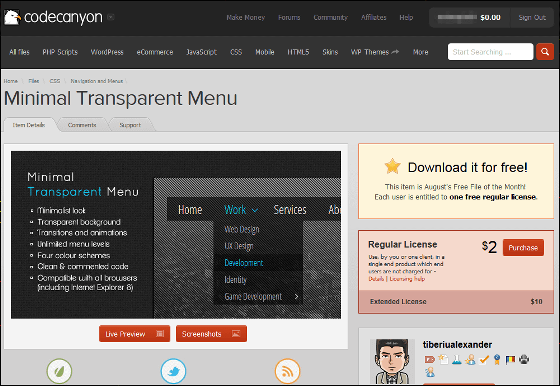Click the orange magnifier search button
560x386 pixels.
point(545,52)
